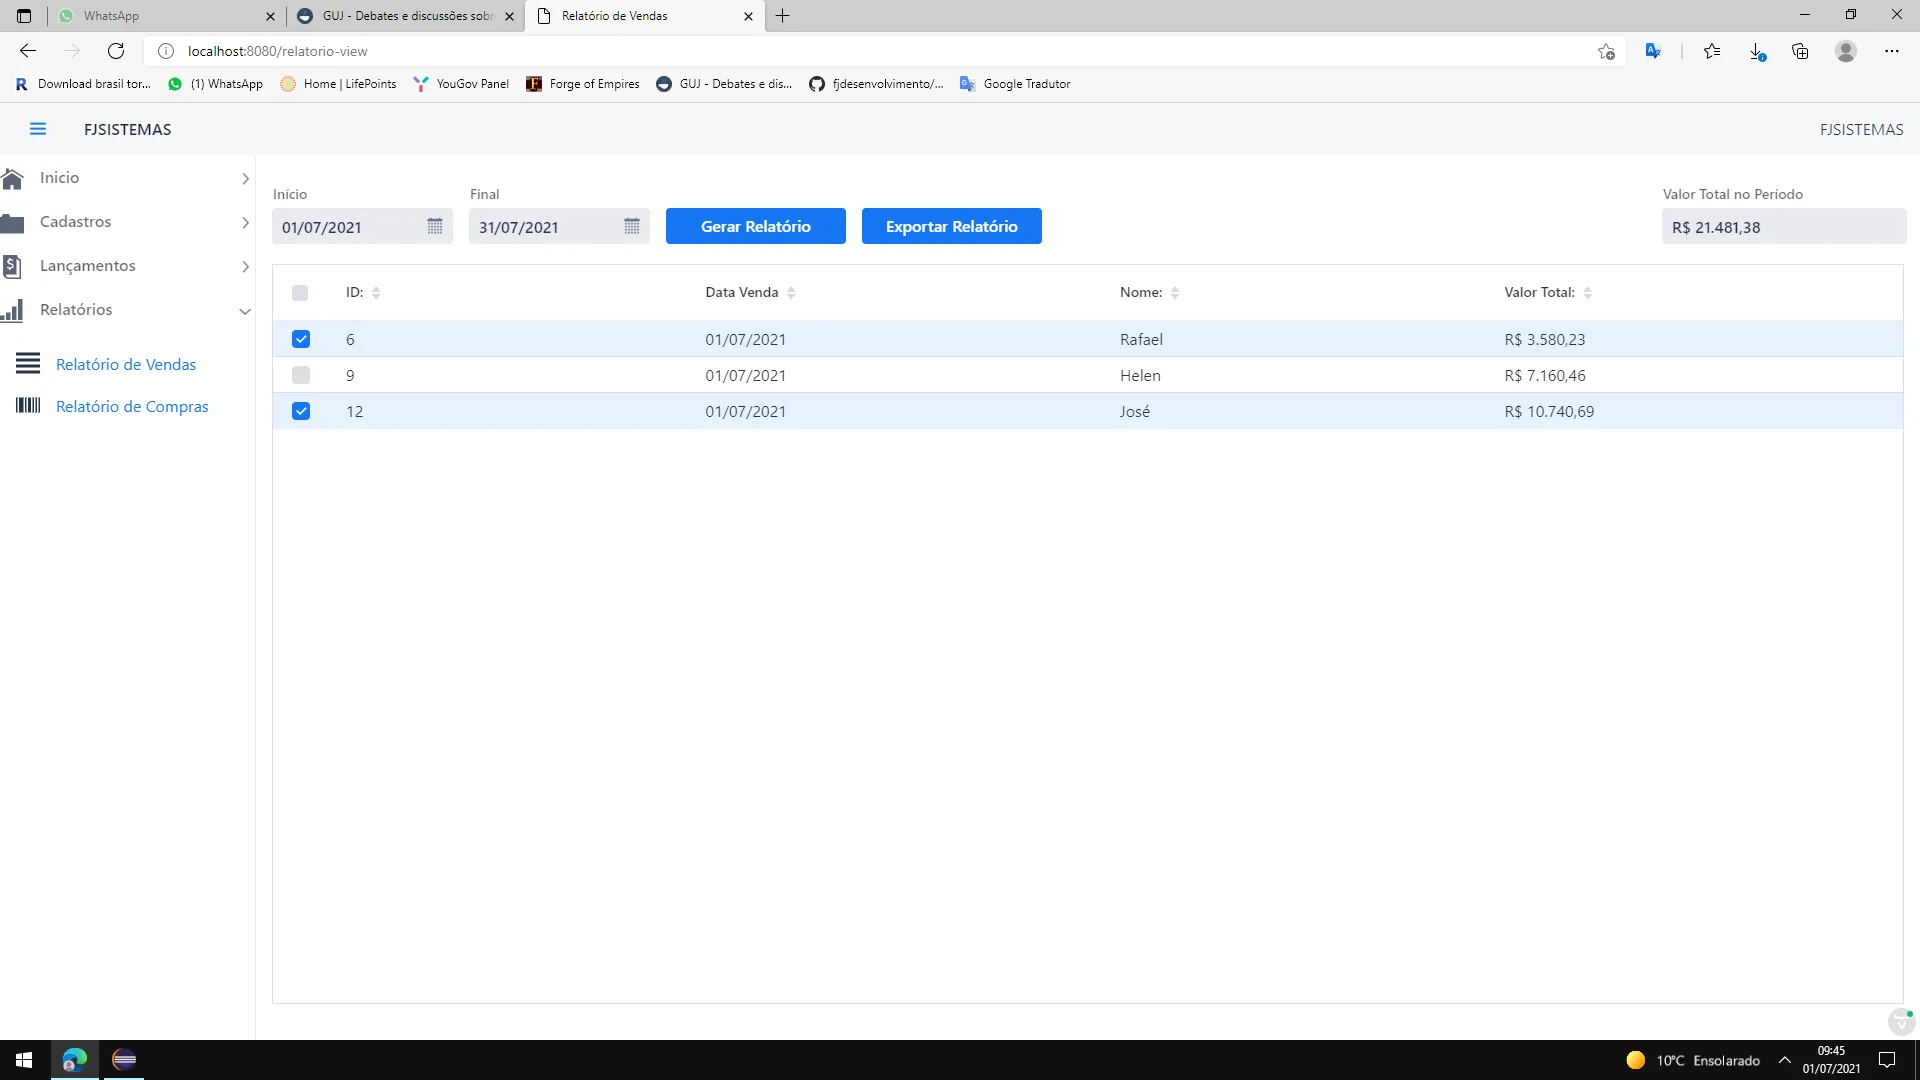
Task: Sort table by ID column arrows
Action: point(376,293)
